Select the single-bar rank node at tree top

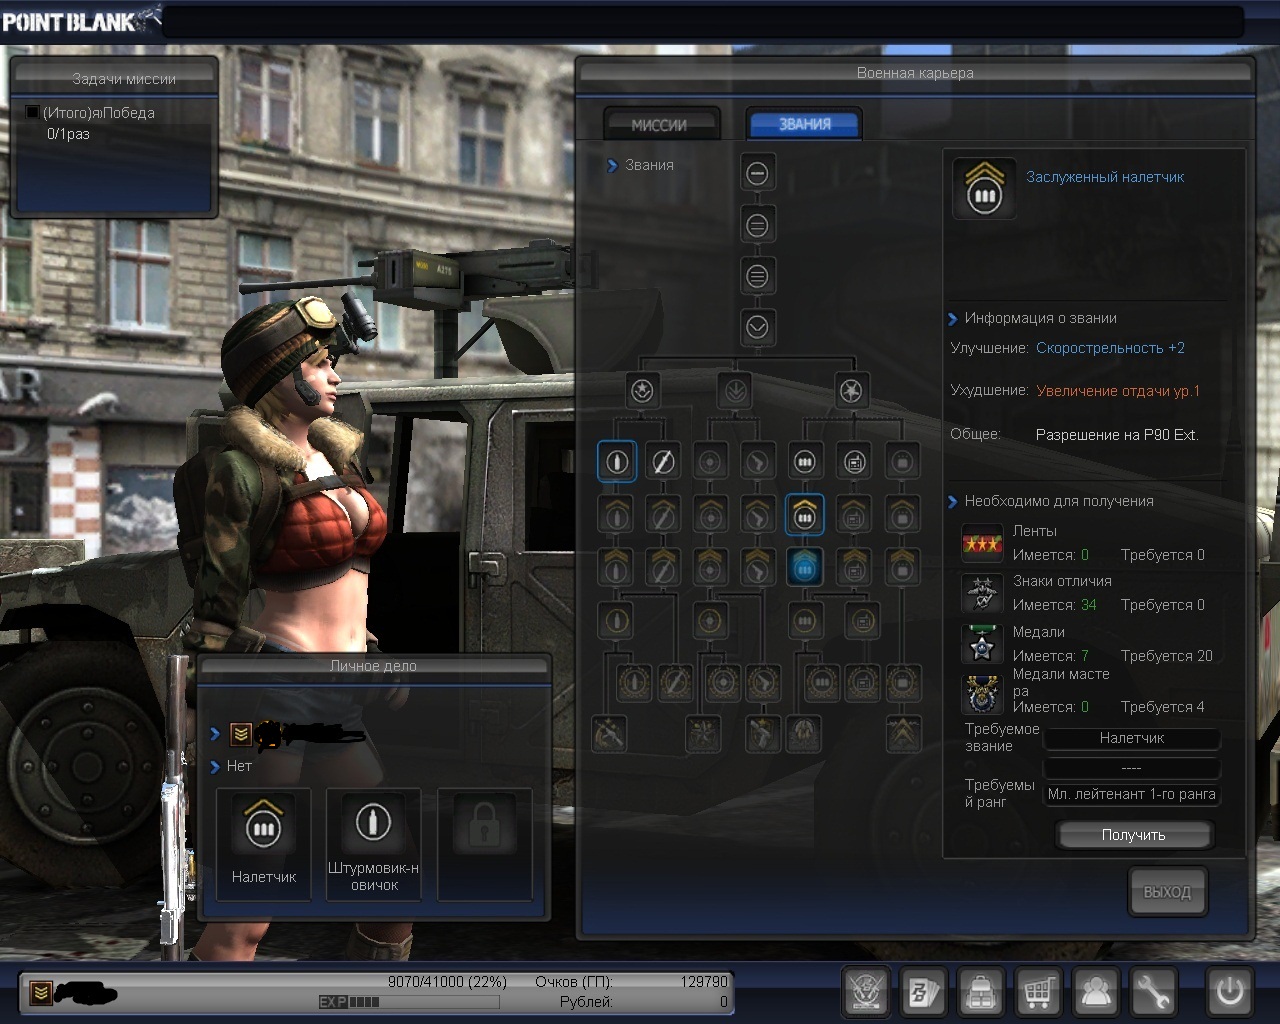tap(757, 173)
